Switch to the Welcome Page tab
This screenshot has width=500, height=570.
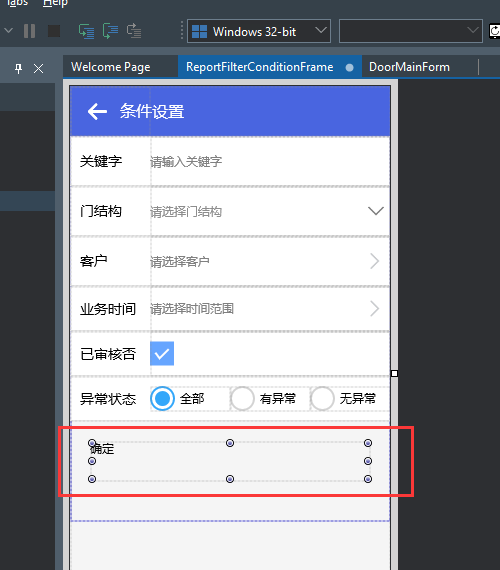[111, 67]
